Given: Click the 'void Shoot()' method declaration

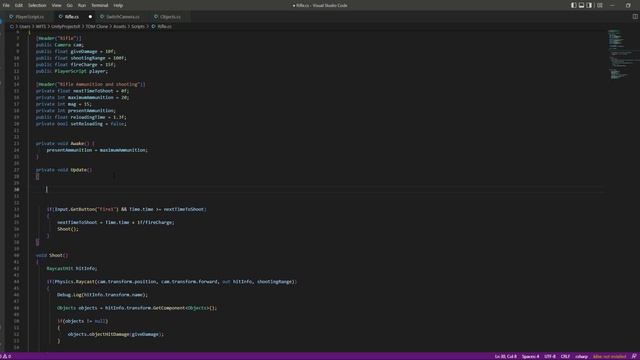Looking at the screenshot, I should click(x=52, y=256).
